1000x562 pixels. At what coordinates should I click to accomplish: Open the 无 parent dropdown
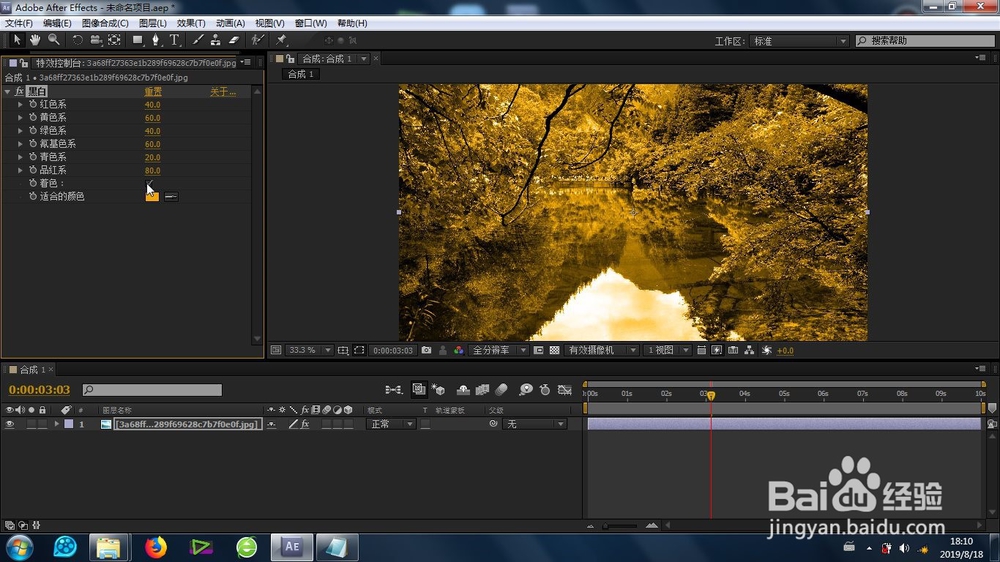534,424
